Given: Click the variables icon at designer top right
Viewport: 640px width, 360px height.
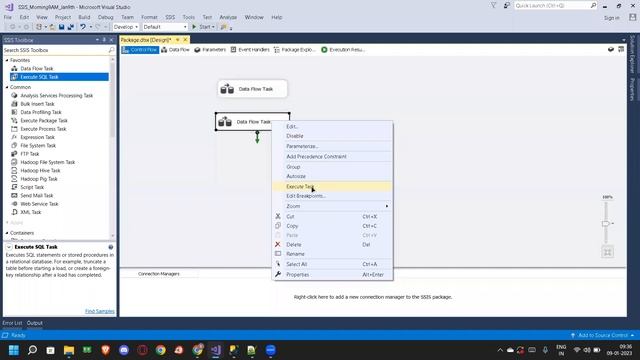Looking at the screenshot, I should click(x=611, y=49).
